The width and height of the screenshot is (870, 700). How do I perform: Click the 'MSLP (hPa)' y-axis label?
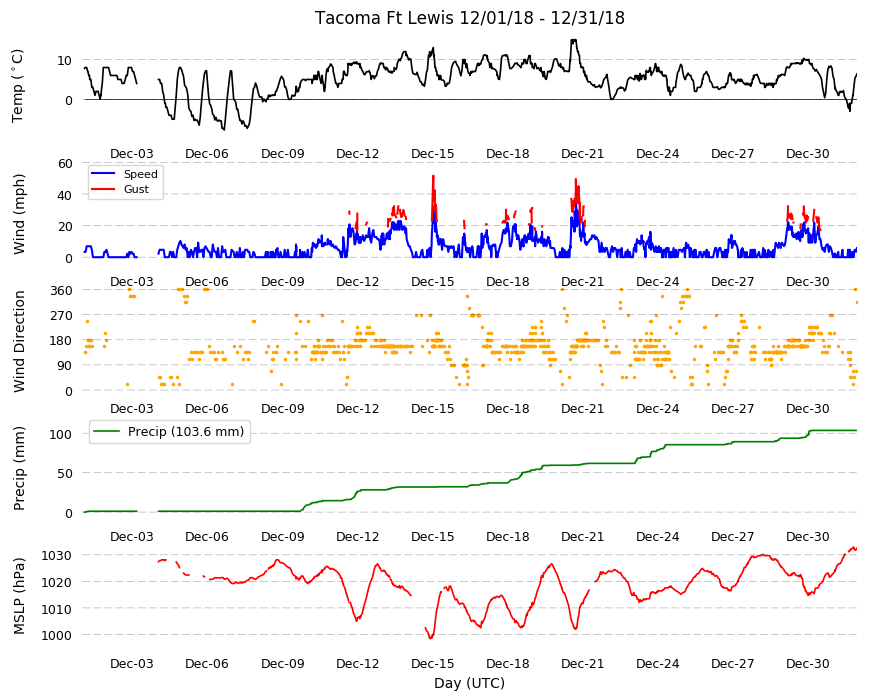19,595
